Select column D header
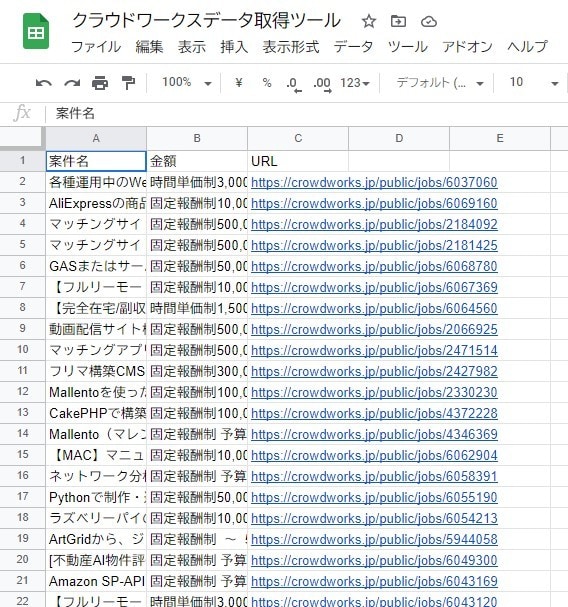Screen dimensions: 568x607 pyautogui.click(x=399, y=138)
